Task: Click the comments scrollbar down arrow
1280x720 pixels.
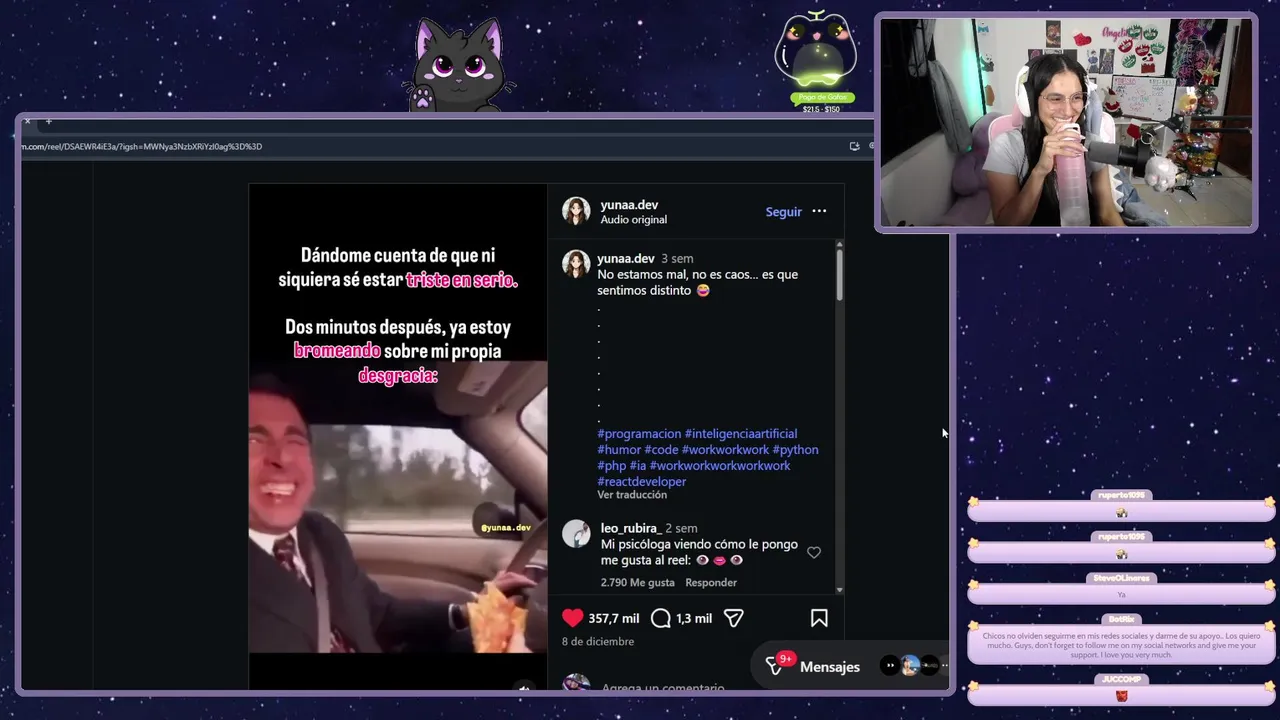Action: pos(839,590)
